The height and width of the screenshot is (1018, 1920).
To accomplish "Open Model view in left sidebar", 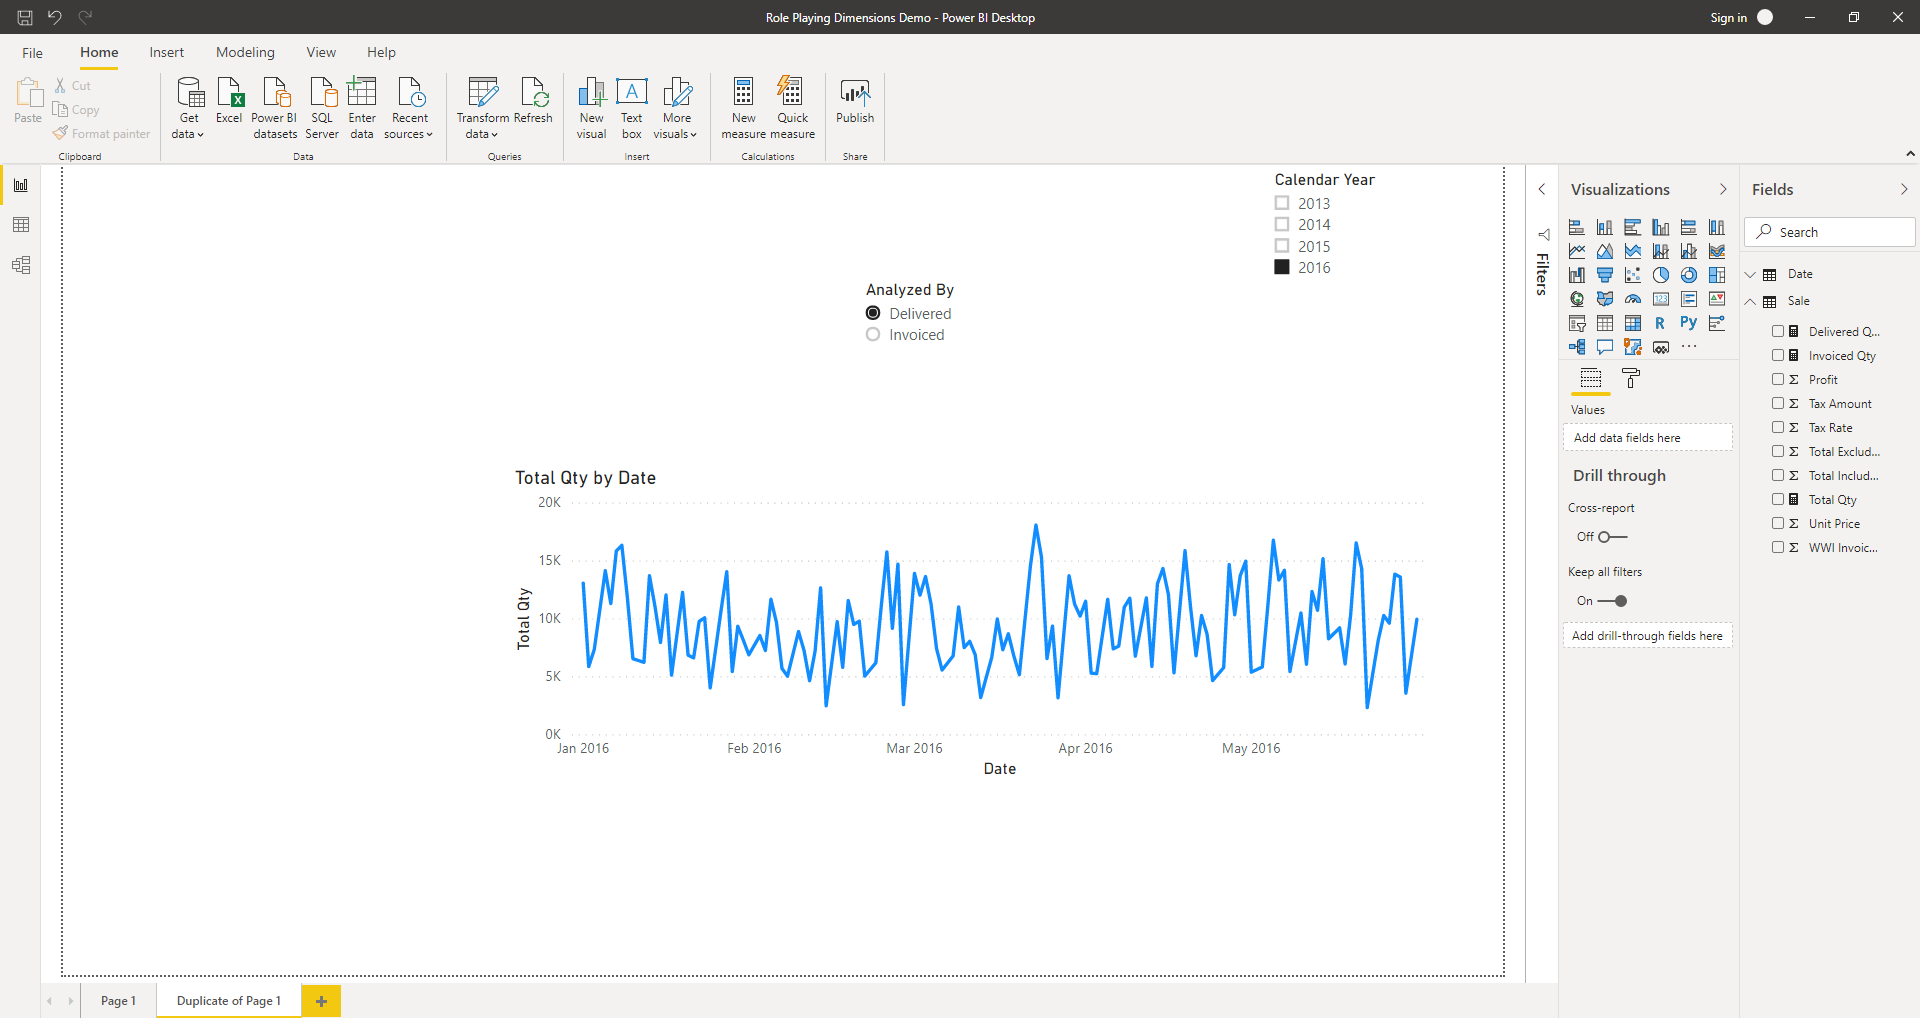I will 21,265.
